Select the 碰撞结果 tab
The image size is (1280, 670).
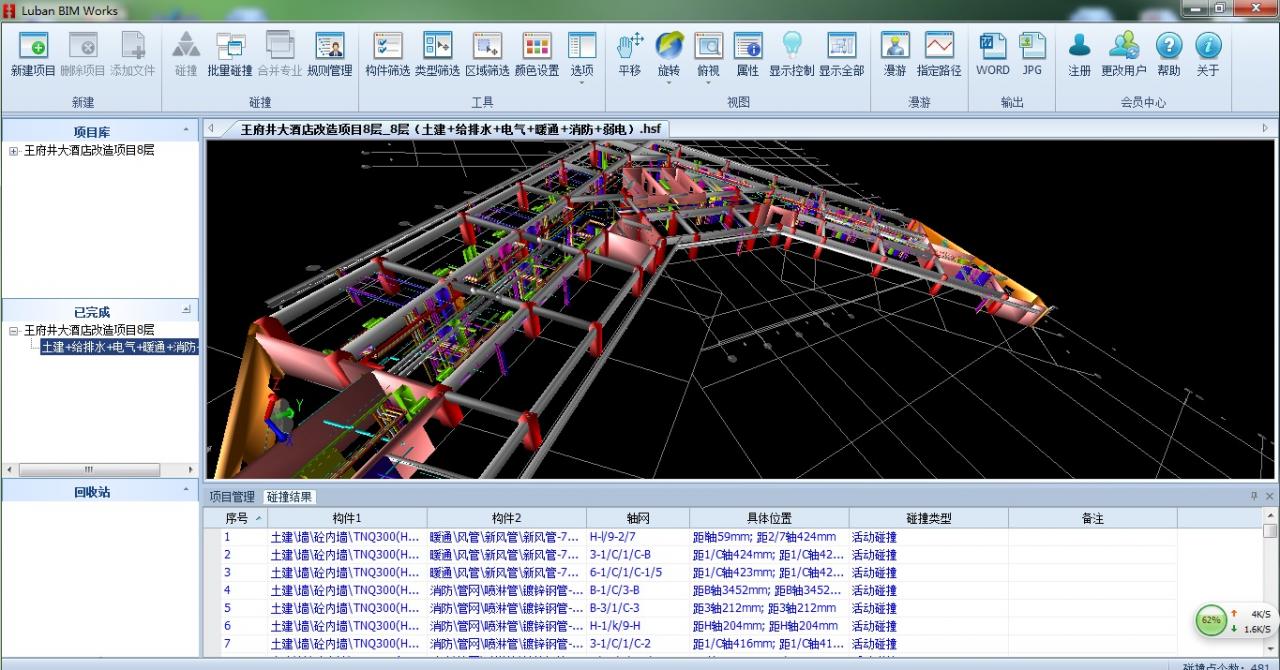(x=289, y=497)
